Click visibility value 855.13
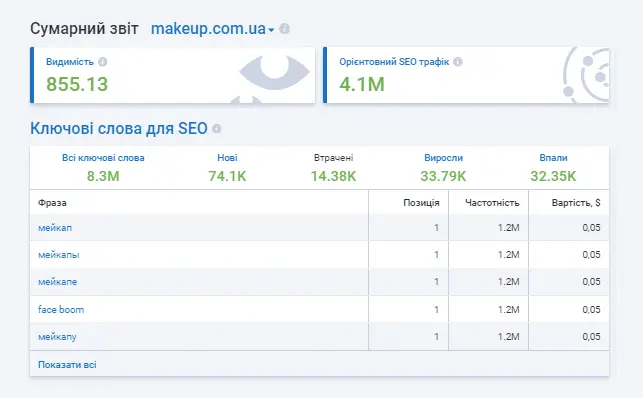The width and height of the screenshot is (643, 398). pyautogui.click(x=77, y=84)
